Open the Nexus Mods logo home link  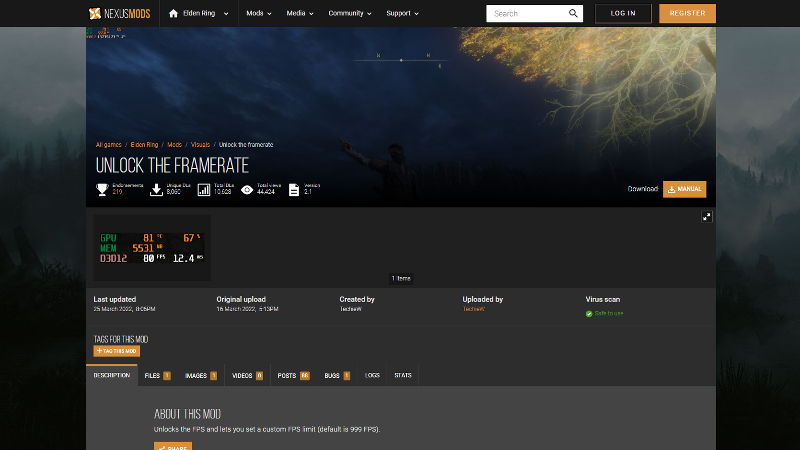click(119, 13)
